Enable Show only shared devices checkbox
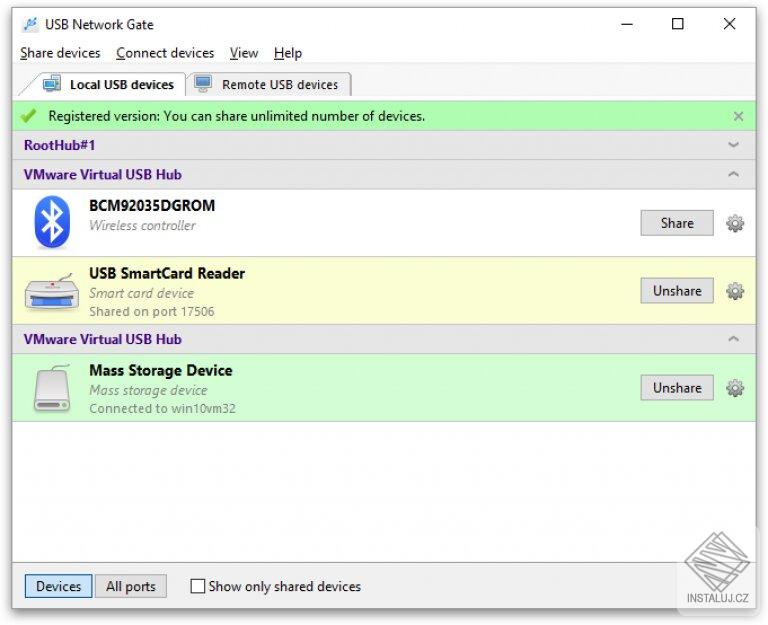The height and width of the screenshot is (625, 768). (x=197, y=586)
